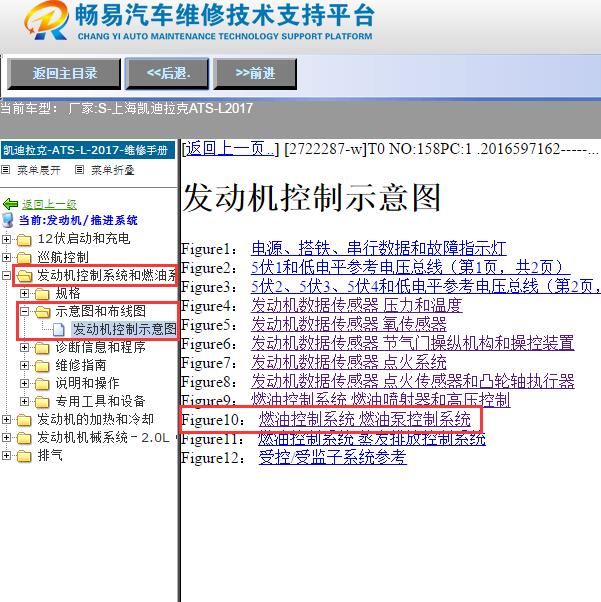Screen dimensions: 601x602
Task: Select 巡航控制 in the tree
Action: (63, 257)
